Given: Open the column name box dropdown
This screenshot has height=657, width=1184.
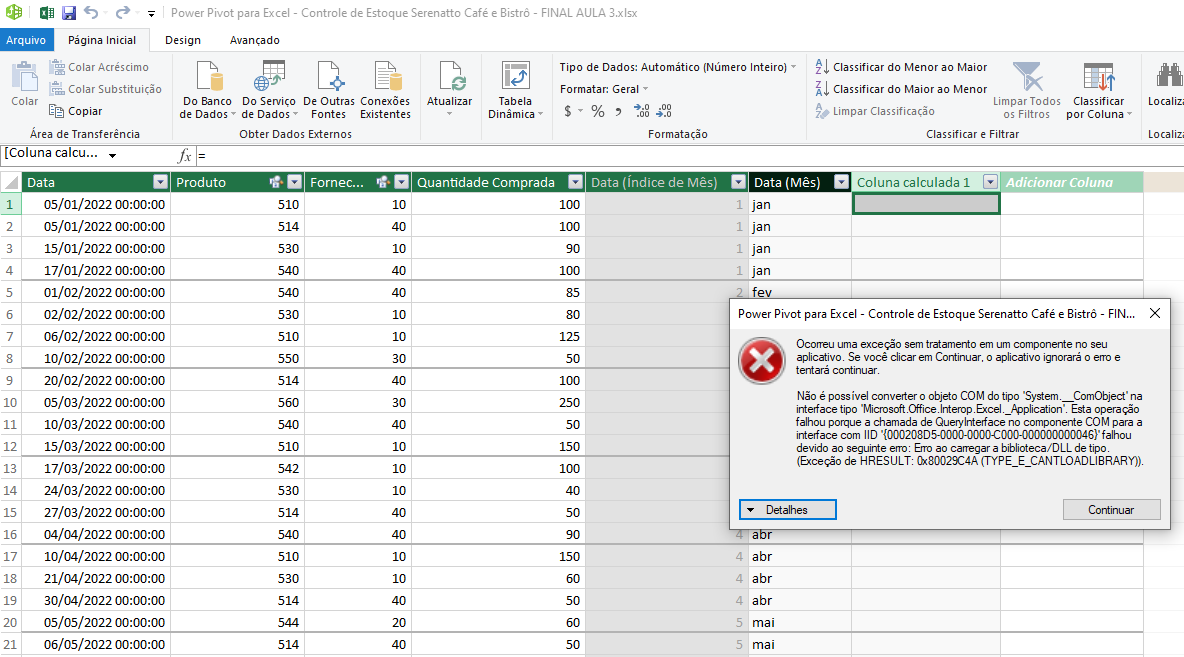Looking at the screenshot, I should [x=113, y=156].
